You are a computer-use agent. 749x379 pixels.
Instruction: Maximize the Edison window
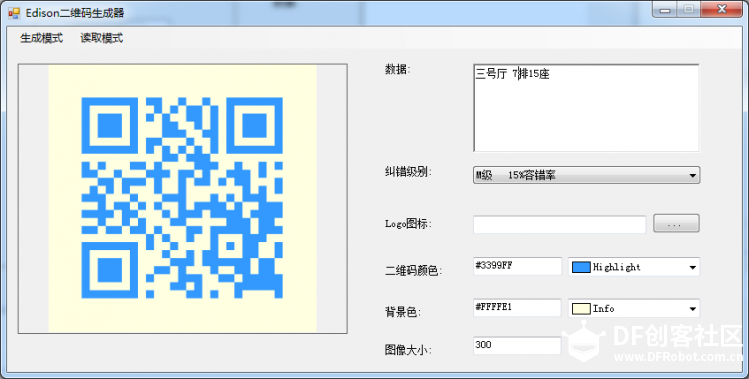(689, 10)
